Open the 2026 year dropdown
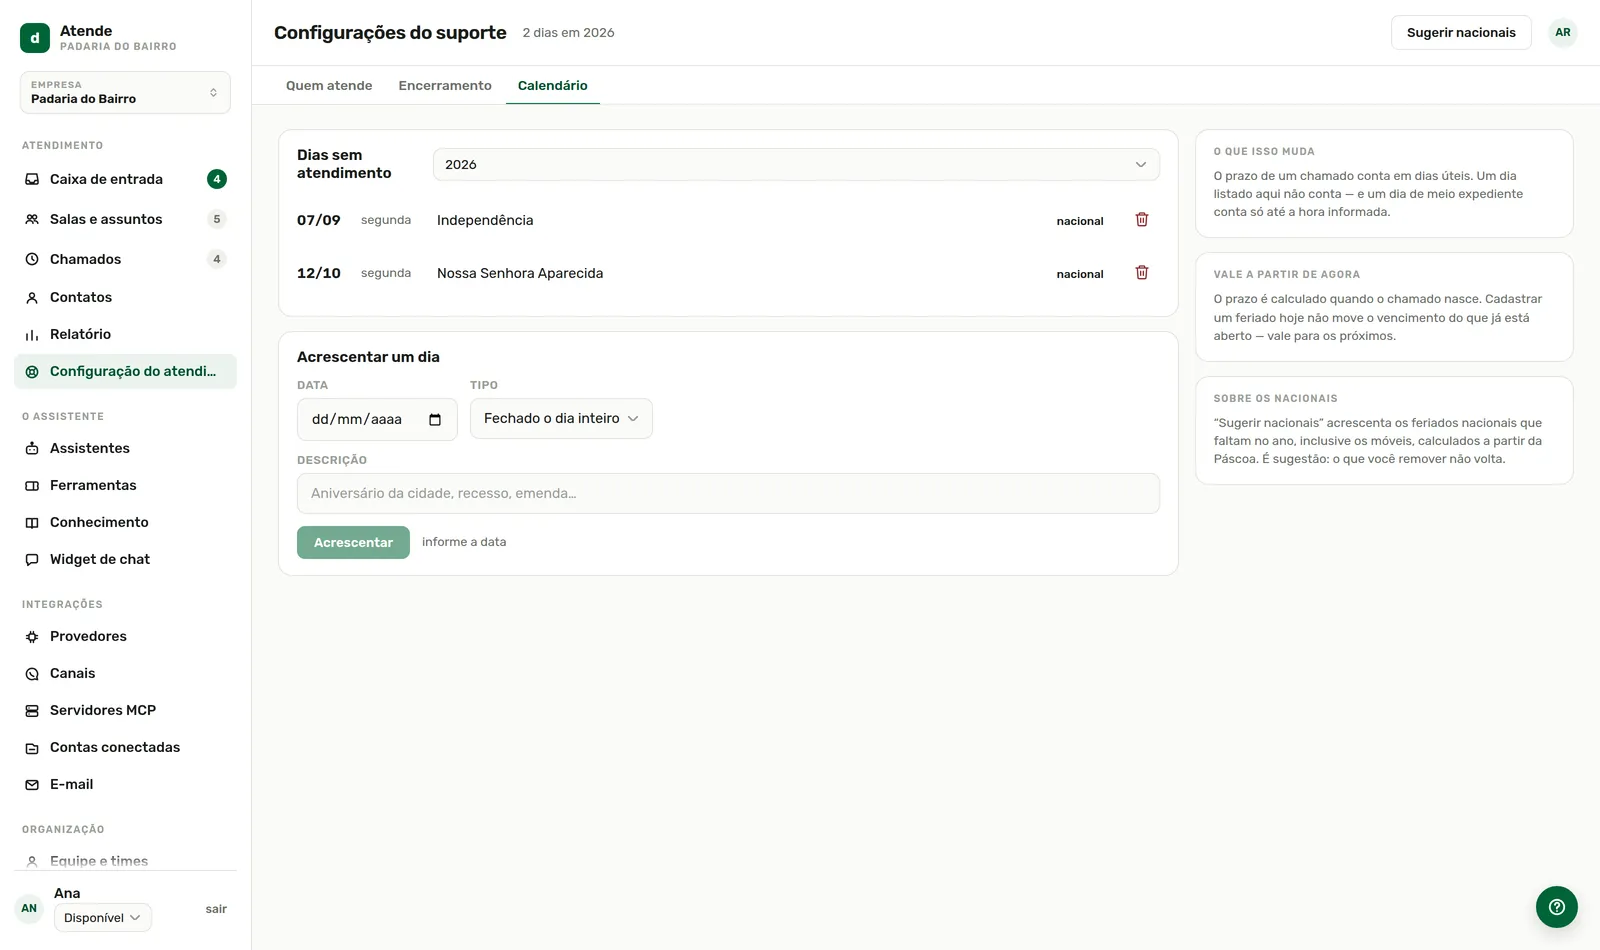The height and width of the screenshot is (950, 1600). tap(796, 165)
